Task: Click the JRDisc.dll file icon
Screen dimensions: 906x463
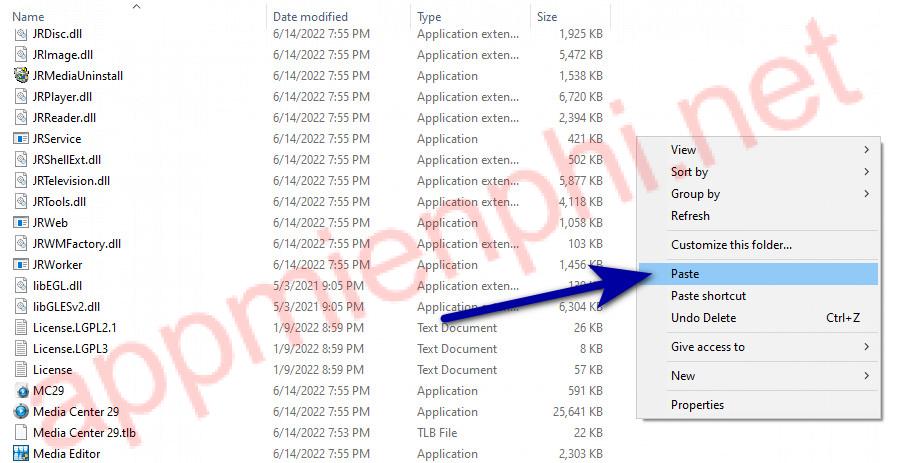Action: pos(21,34)
